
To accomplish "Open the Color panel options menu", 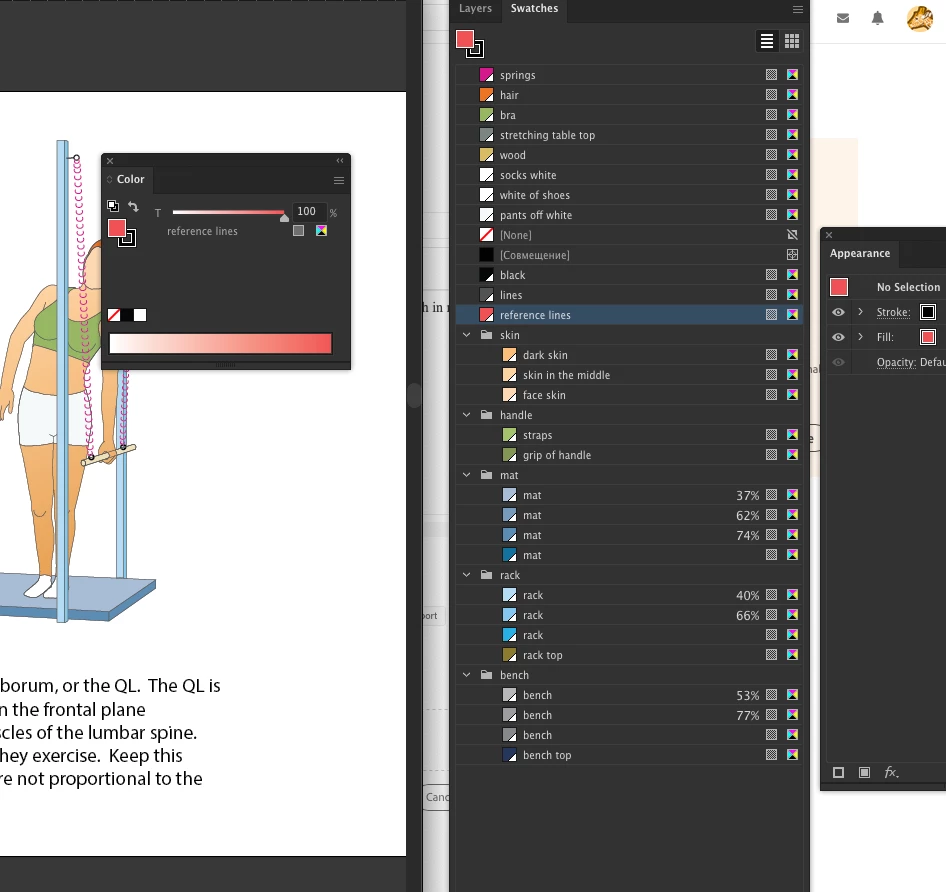I will click(x=339, y=180).
